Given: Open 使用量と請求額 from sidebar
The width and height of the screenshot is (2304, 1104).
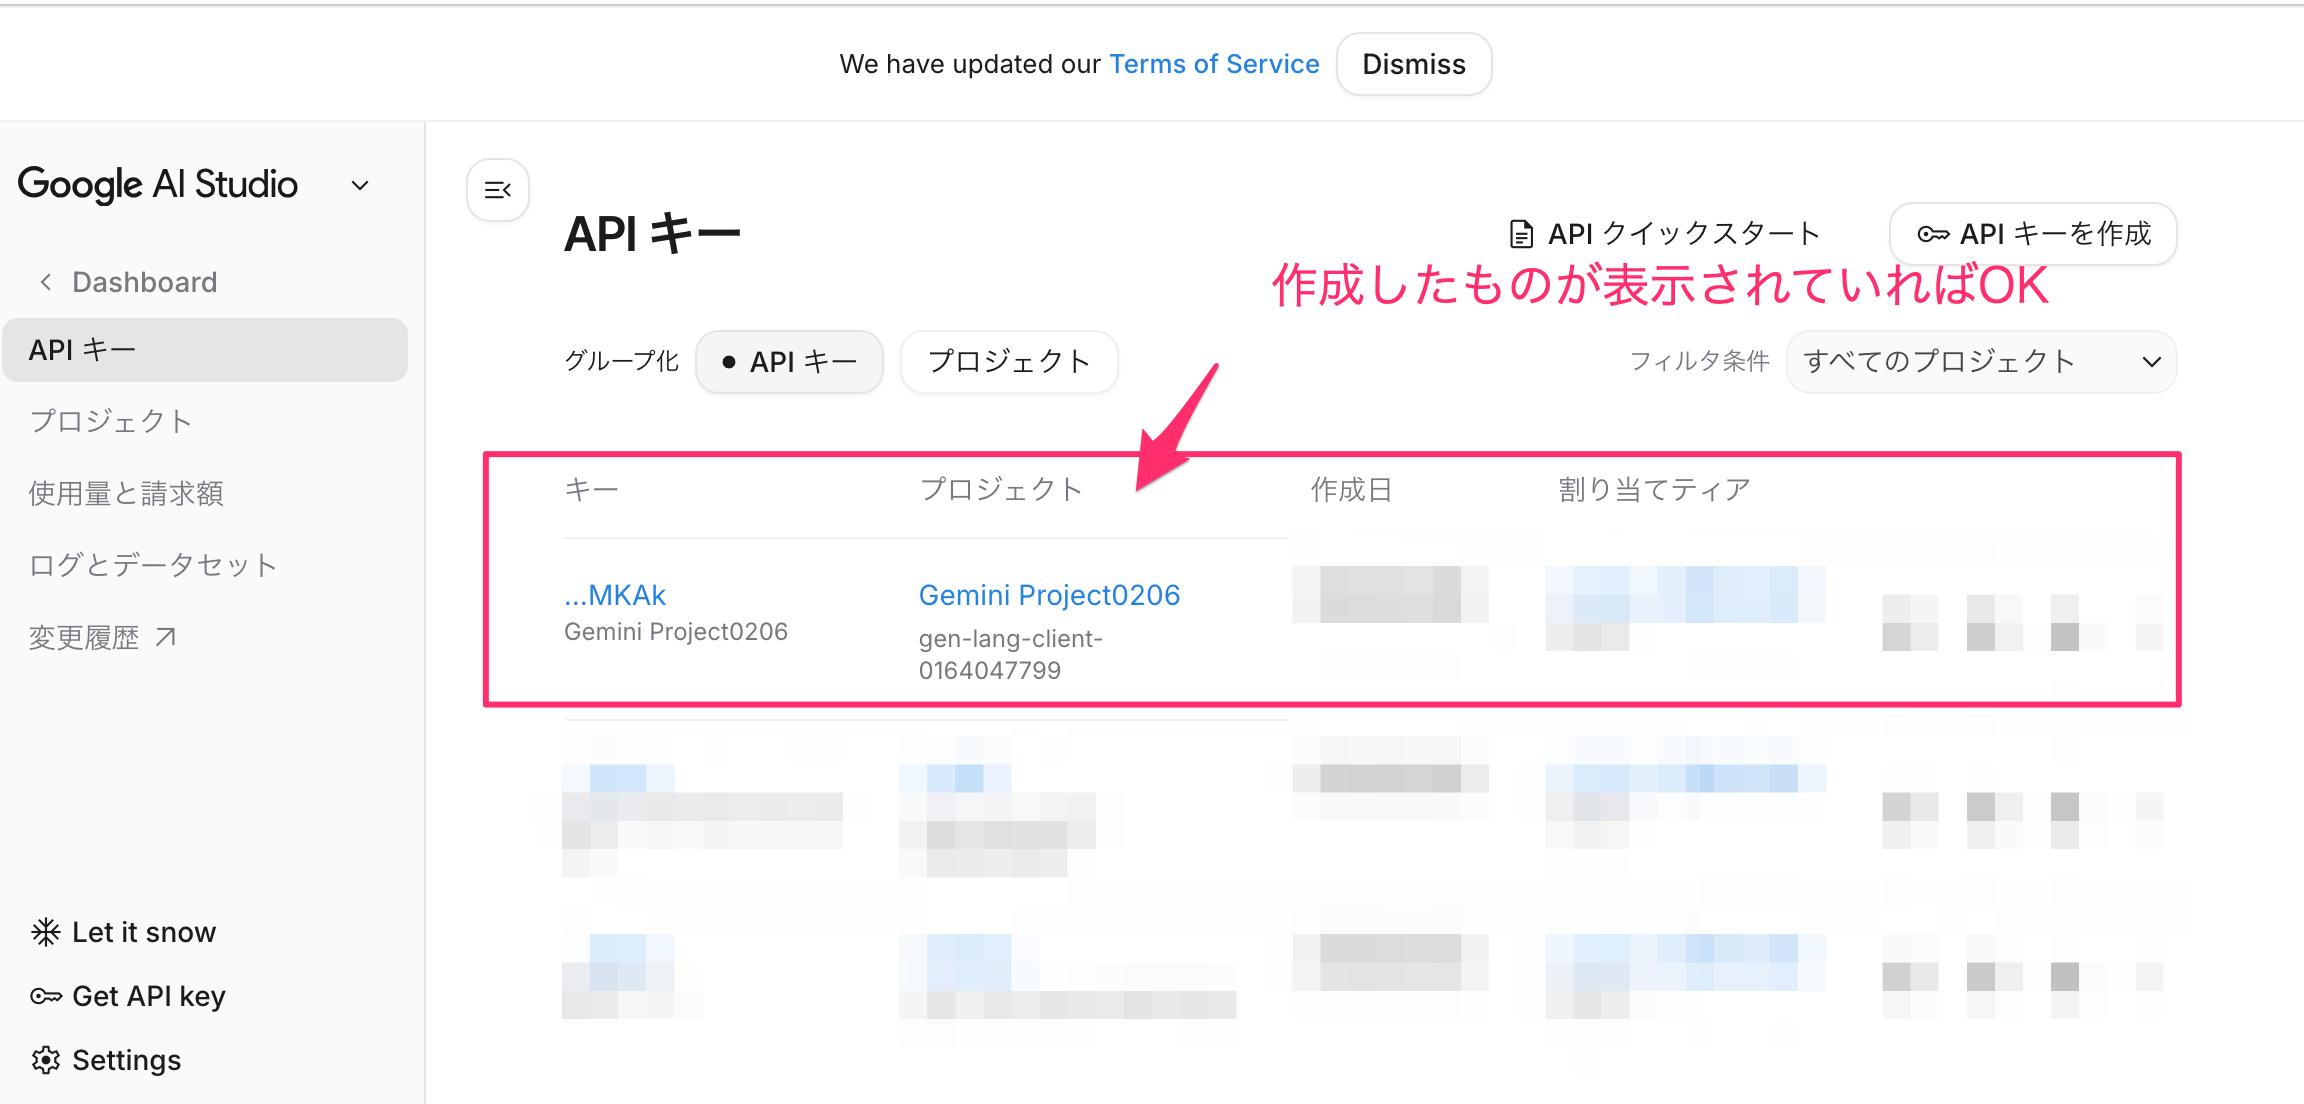Looking at the screenshot, I should (x=125, y=492).
